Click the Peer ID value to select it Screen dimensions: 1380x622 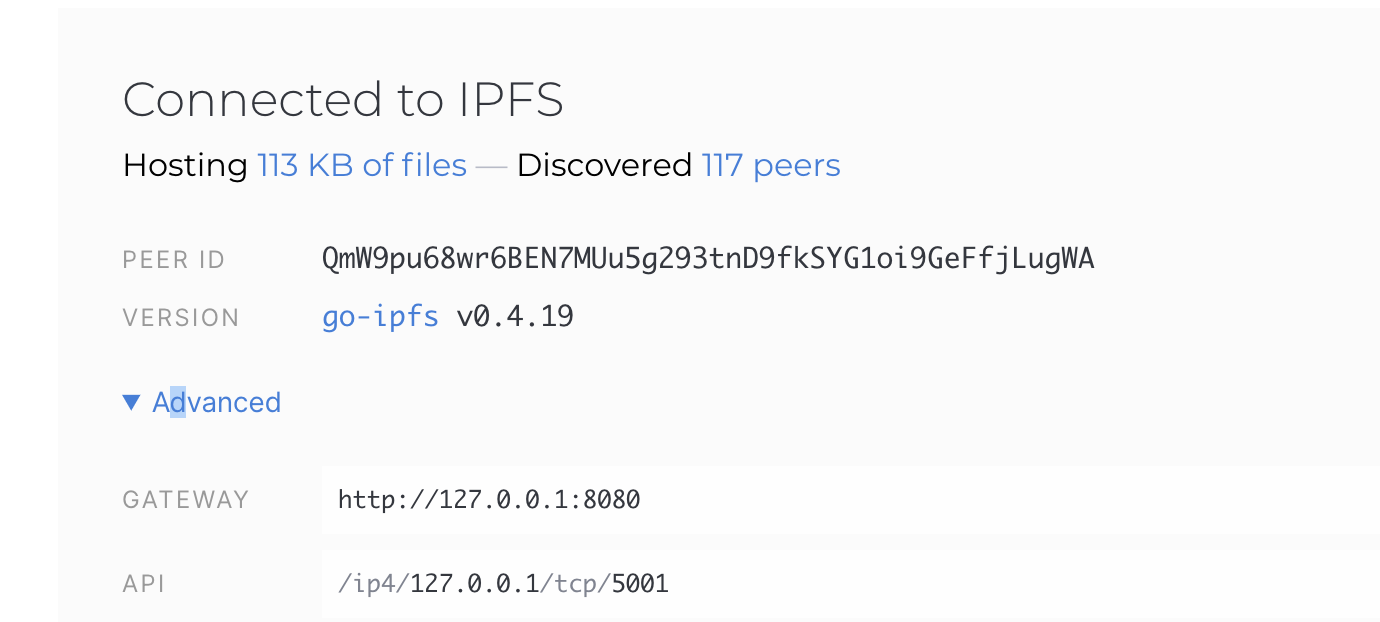707,258
